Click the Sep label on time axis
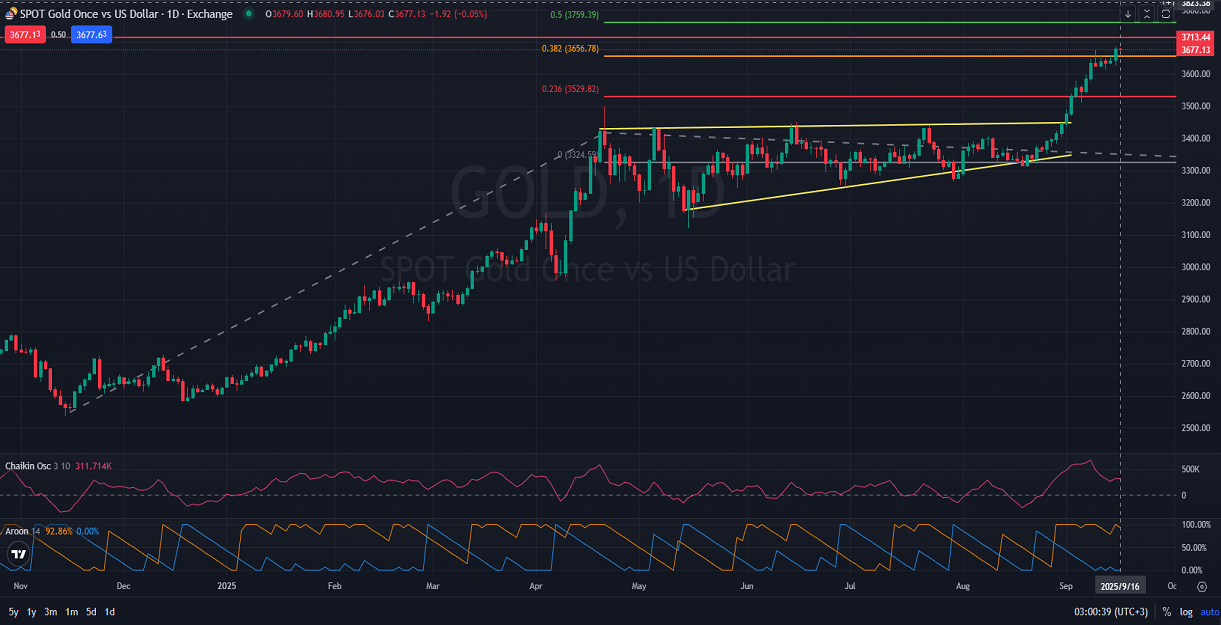This screenshot has width=1221, height=625. [x=1065, y=587]
